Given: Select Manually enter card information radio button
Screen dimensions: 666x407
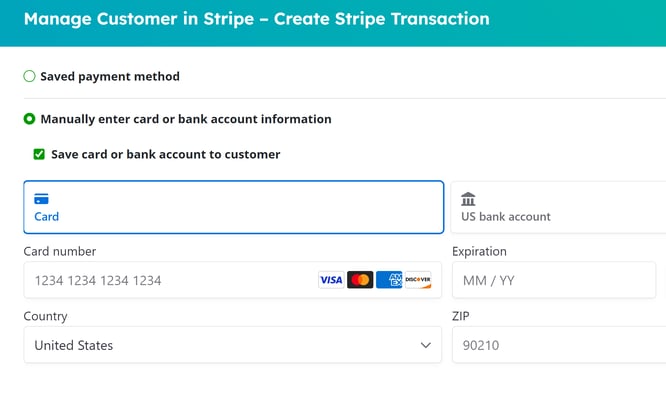Looking at the screenshot, I should 29,119.
